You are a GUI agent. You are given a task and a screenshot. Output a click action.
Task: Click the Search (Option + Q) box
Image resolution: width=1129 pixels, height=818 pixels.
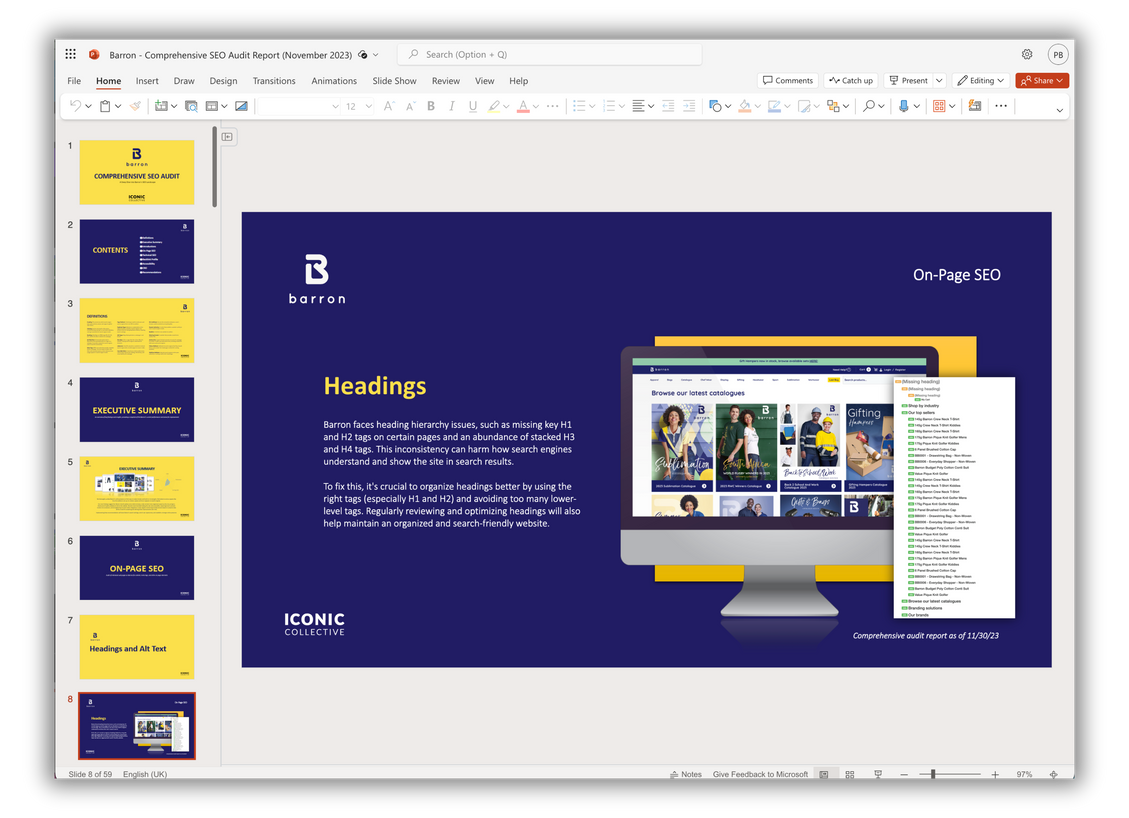point(549,55)
